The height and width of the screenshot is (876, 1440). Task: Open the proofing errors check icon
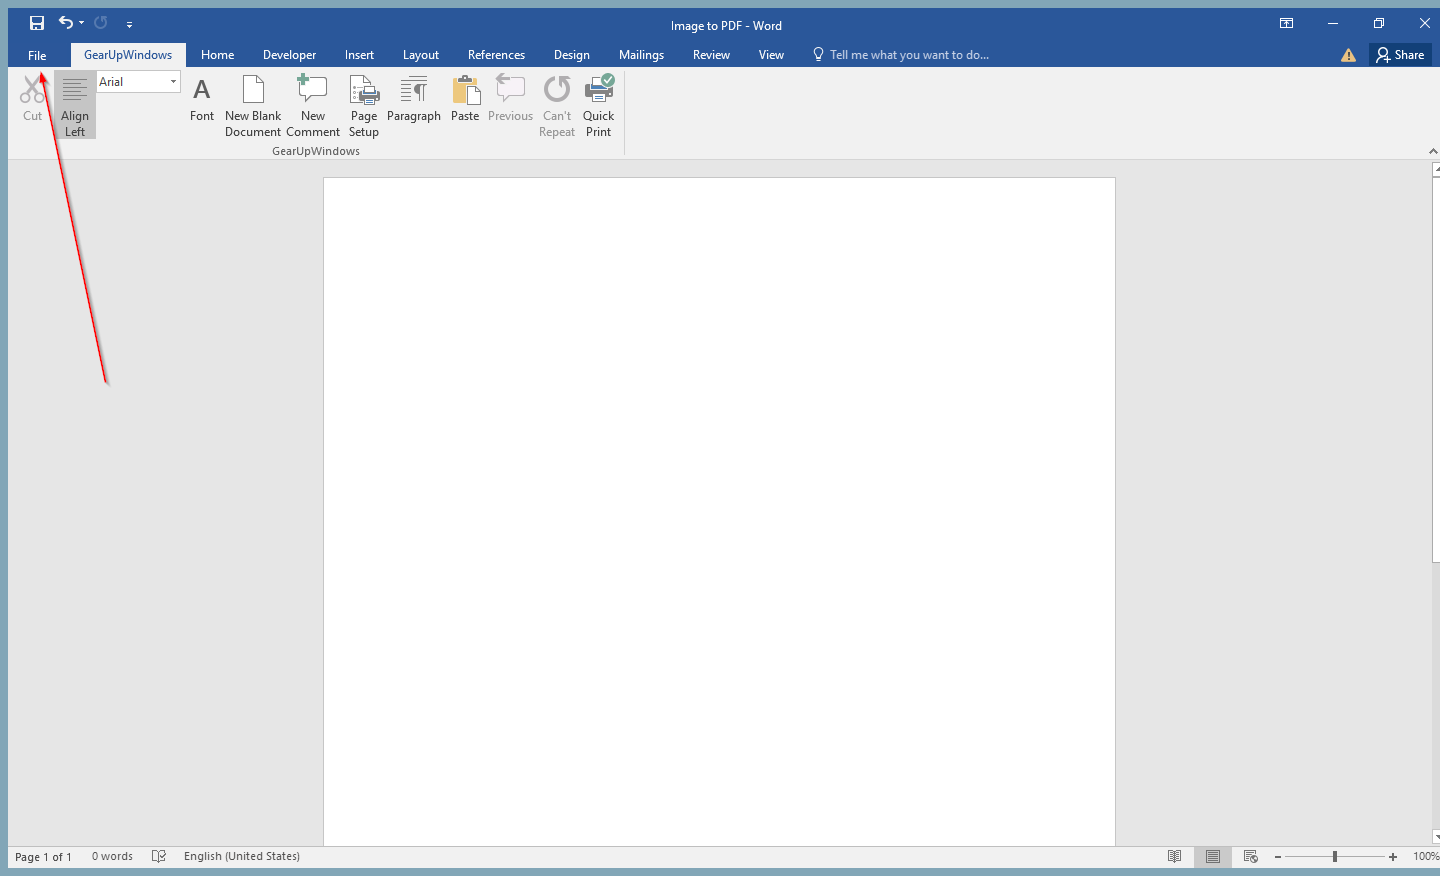pyautogui.click(x=158, y=857)
